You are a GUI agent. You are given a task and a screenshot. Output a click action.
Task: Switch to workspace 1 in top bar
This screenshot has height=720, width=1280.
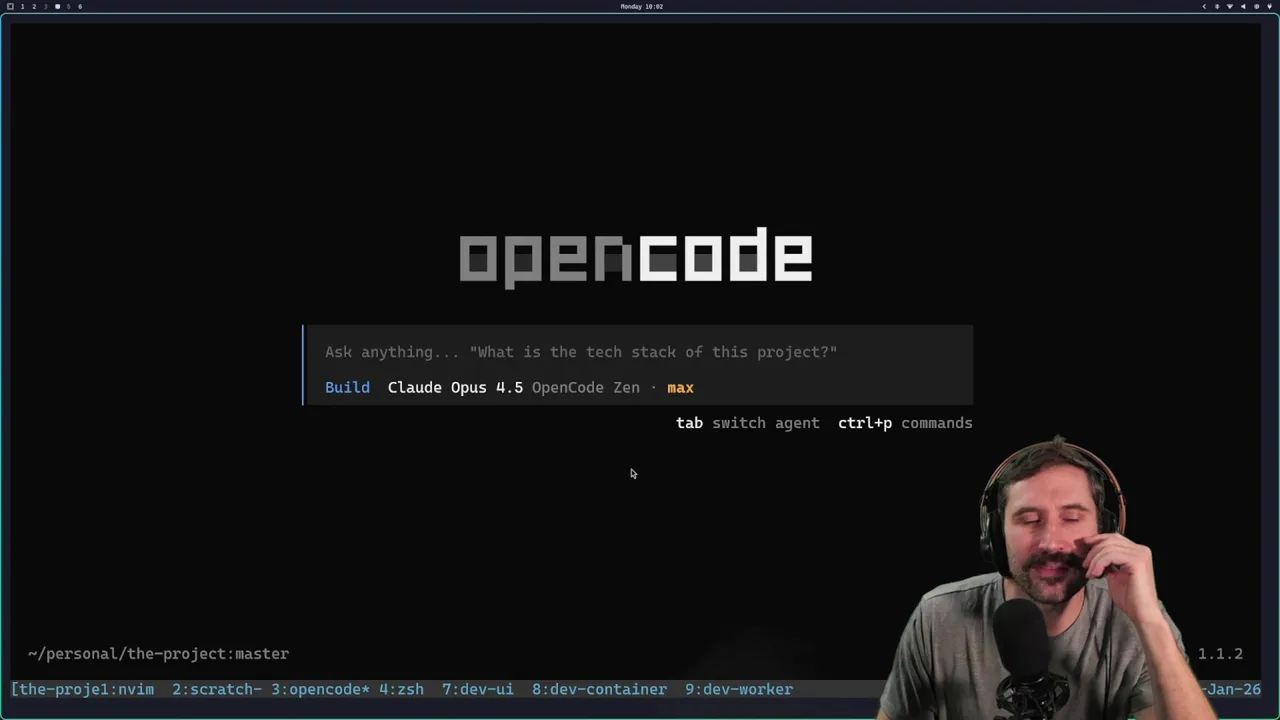click(22, 6)
